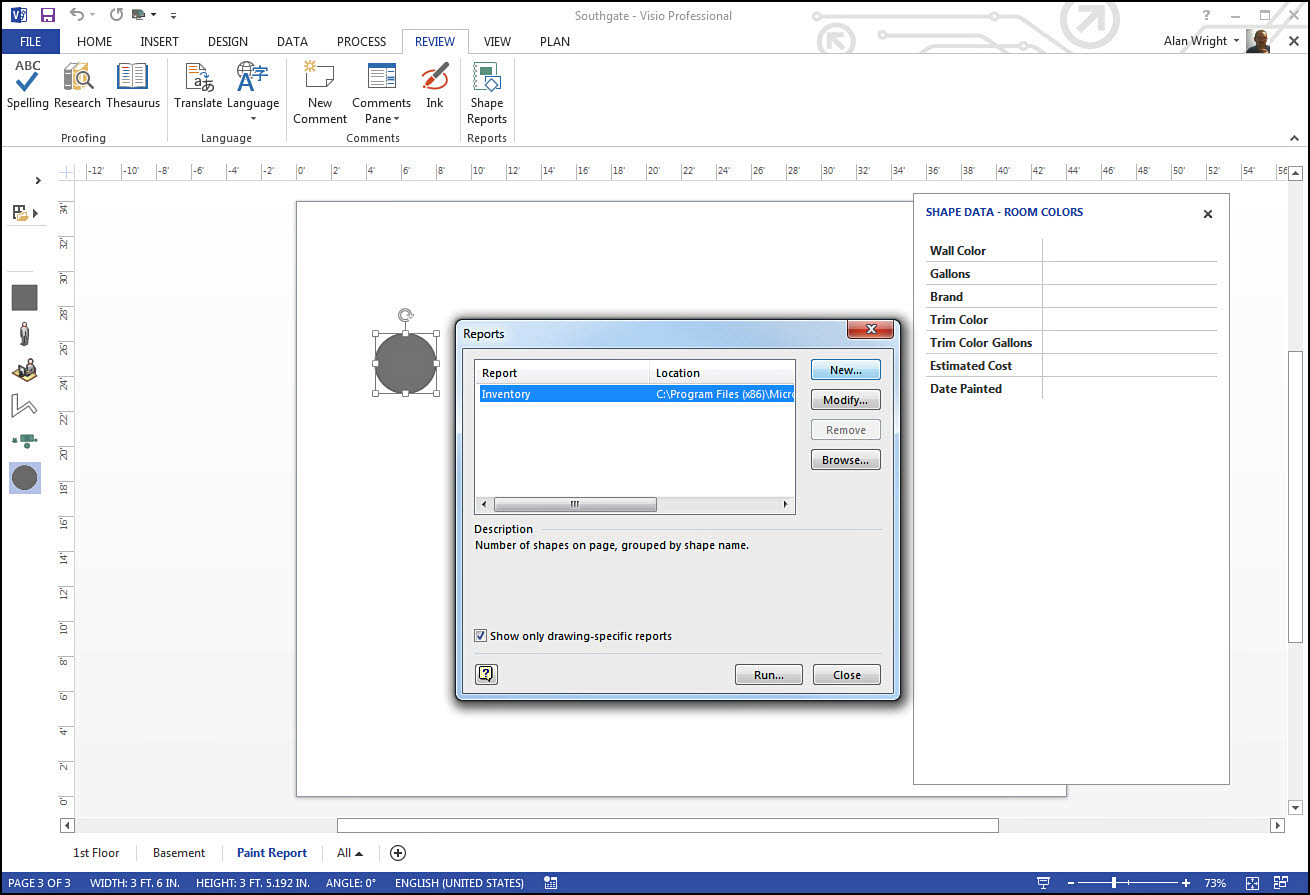This screenshot has height=895, width=1310.
Task: Click the Close button in Reports dialog
Action: (847, 675)
